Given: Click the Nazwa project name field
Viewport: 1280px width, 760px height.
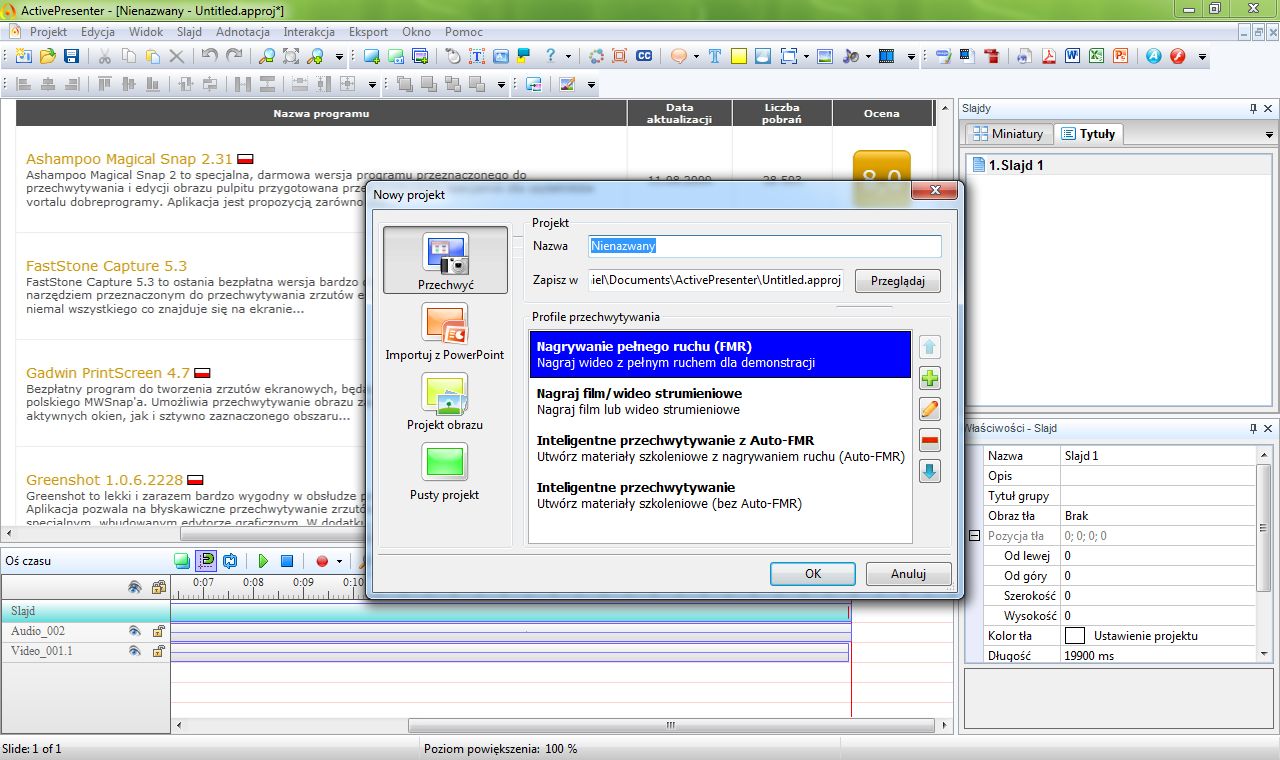Looking at the screenshot, I should [765, 246].
